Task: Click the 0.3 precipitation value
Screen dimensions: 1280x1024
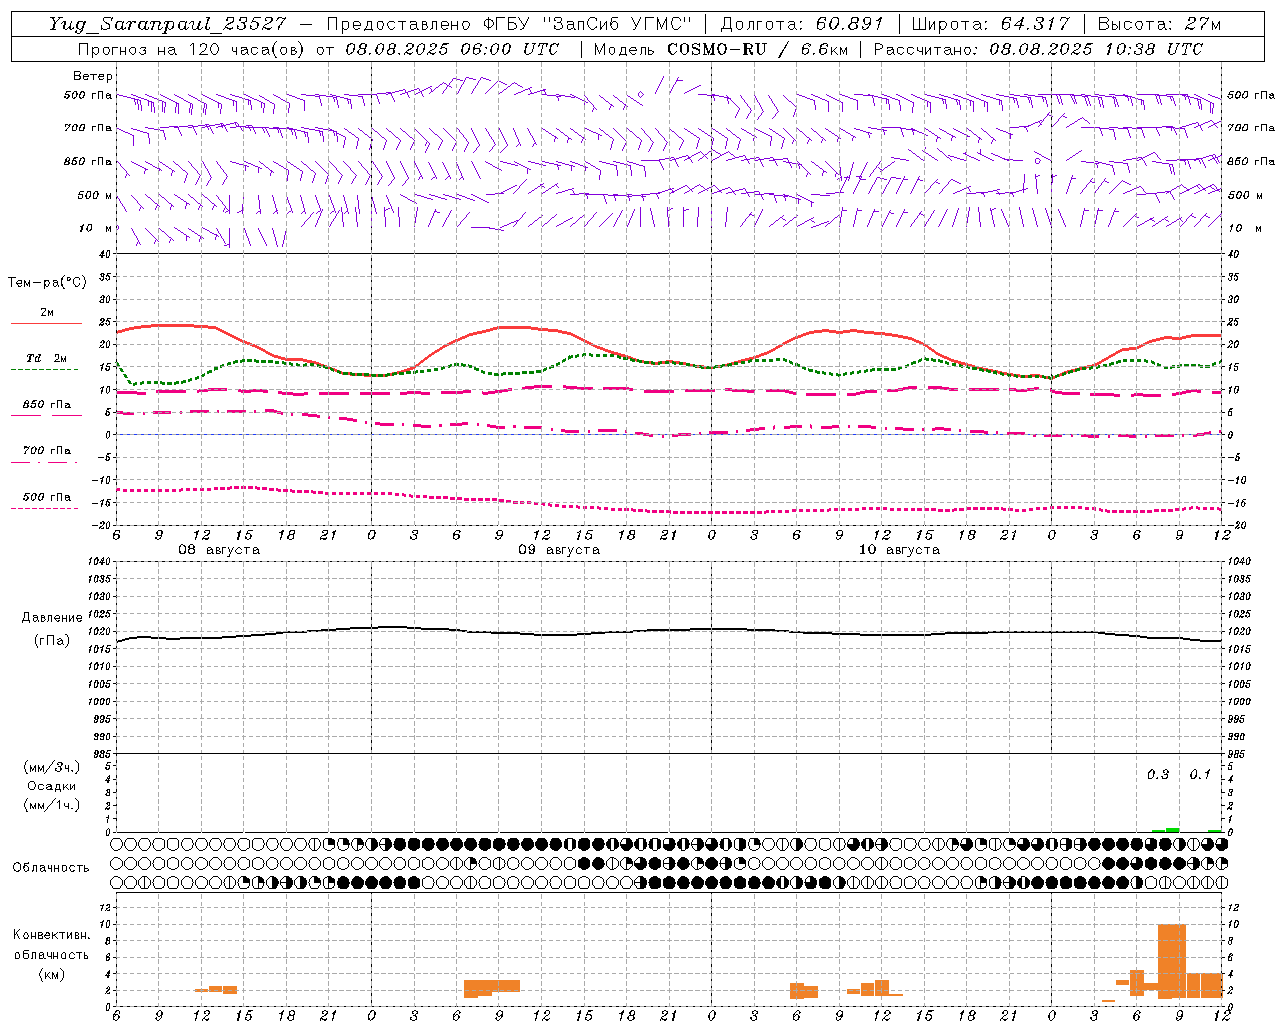Action: click(1158, 775)
